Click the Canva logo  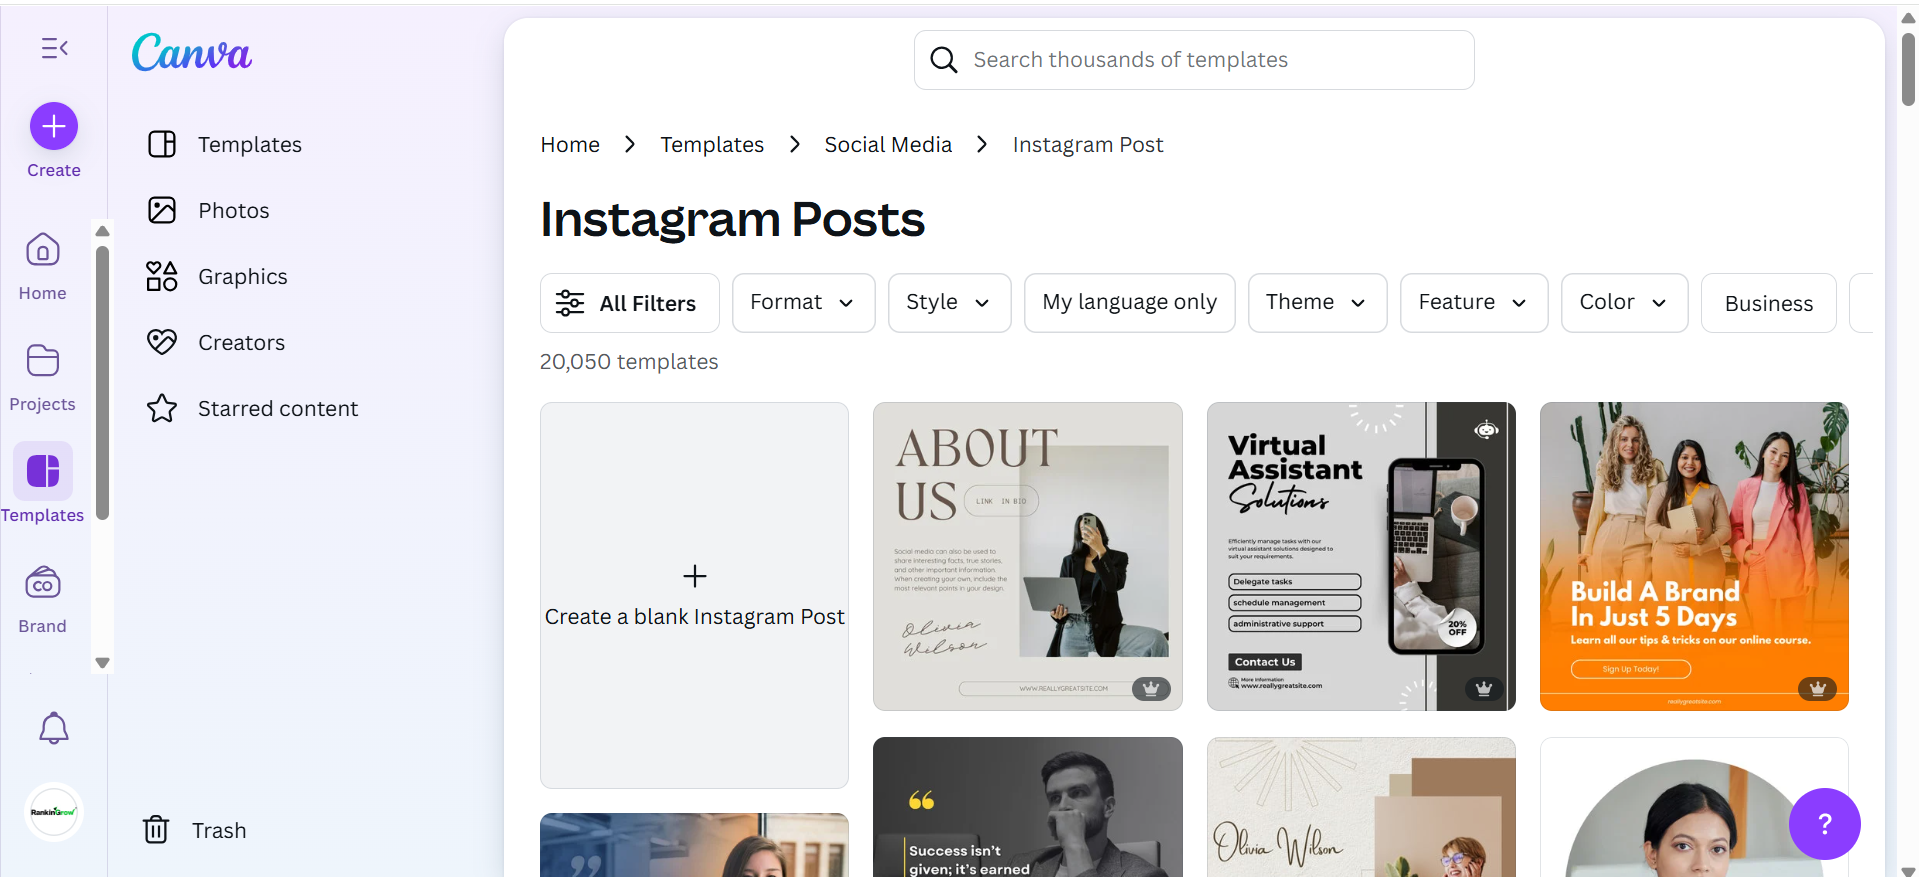click(191, 53)
